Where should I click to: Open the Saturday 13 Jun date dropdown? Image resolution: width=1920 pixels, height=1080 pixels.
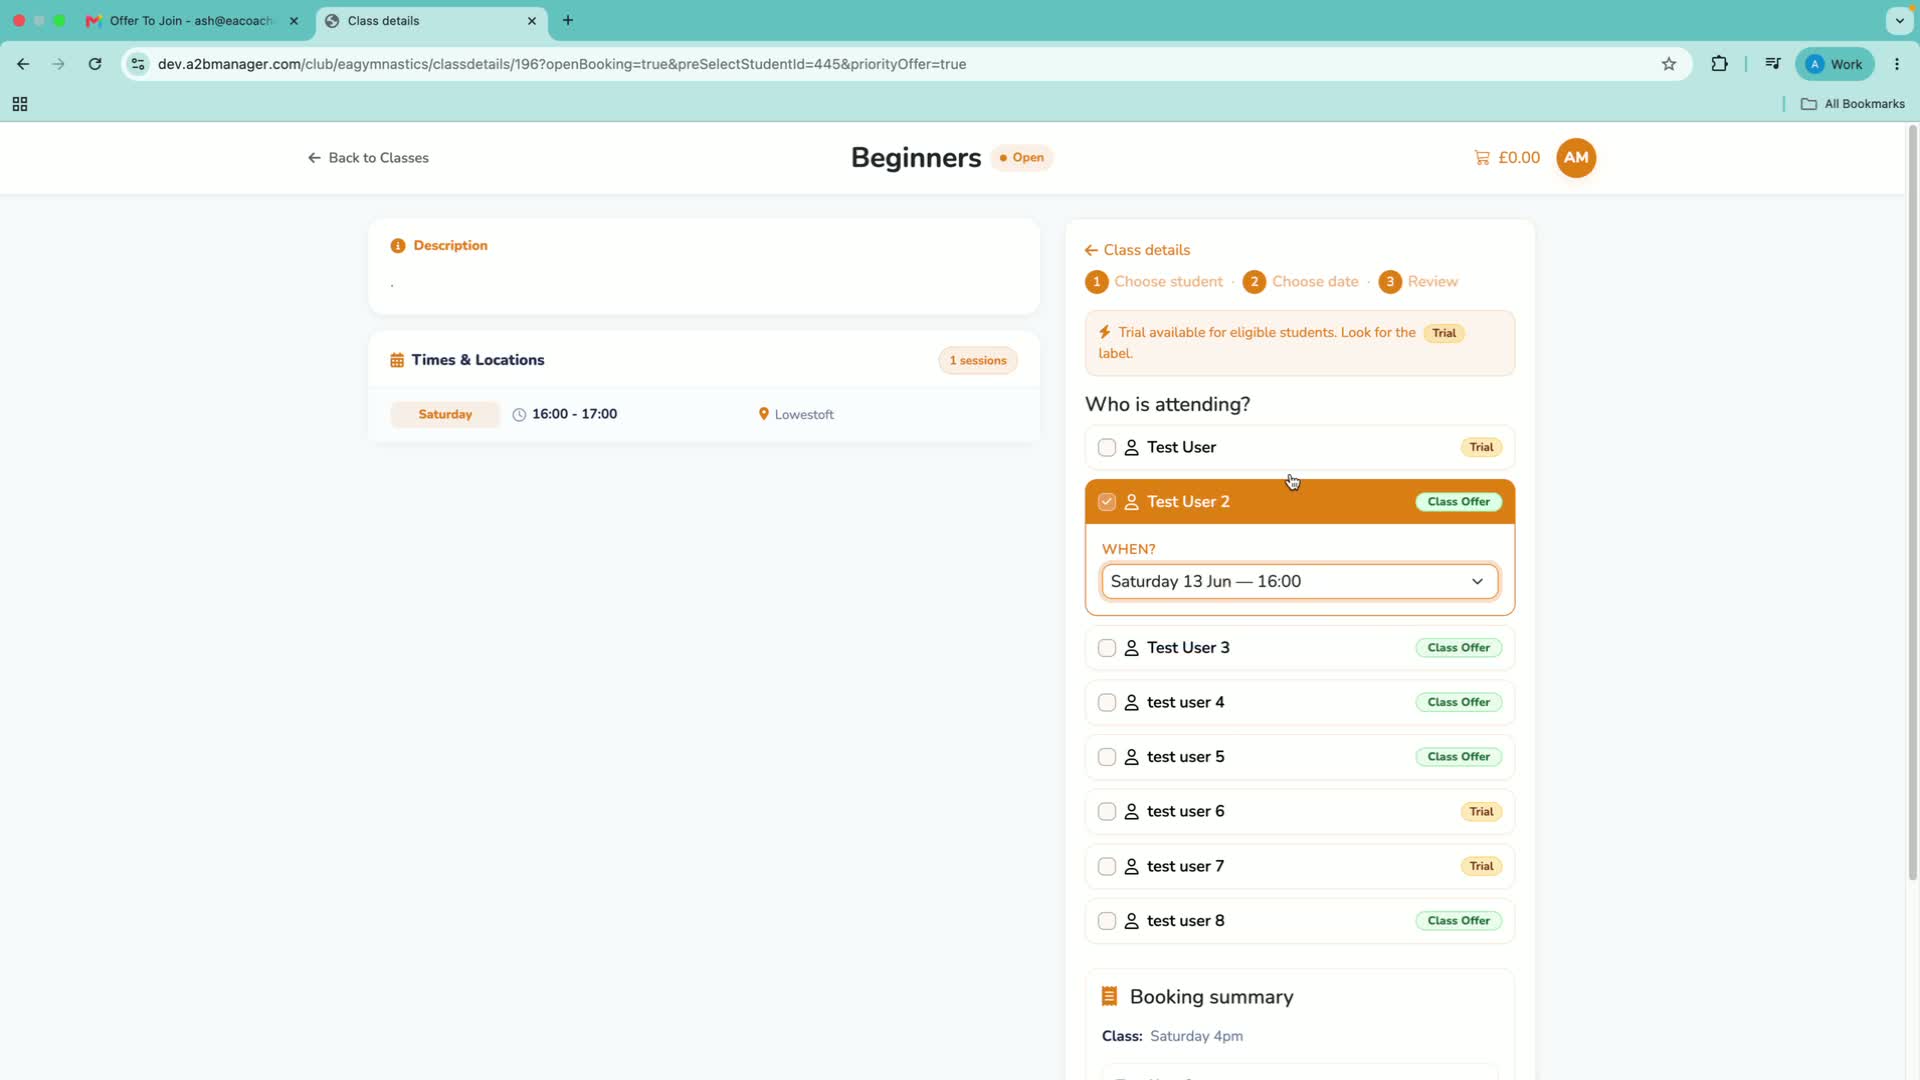(1299, 582)
